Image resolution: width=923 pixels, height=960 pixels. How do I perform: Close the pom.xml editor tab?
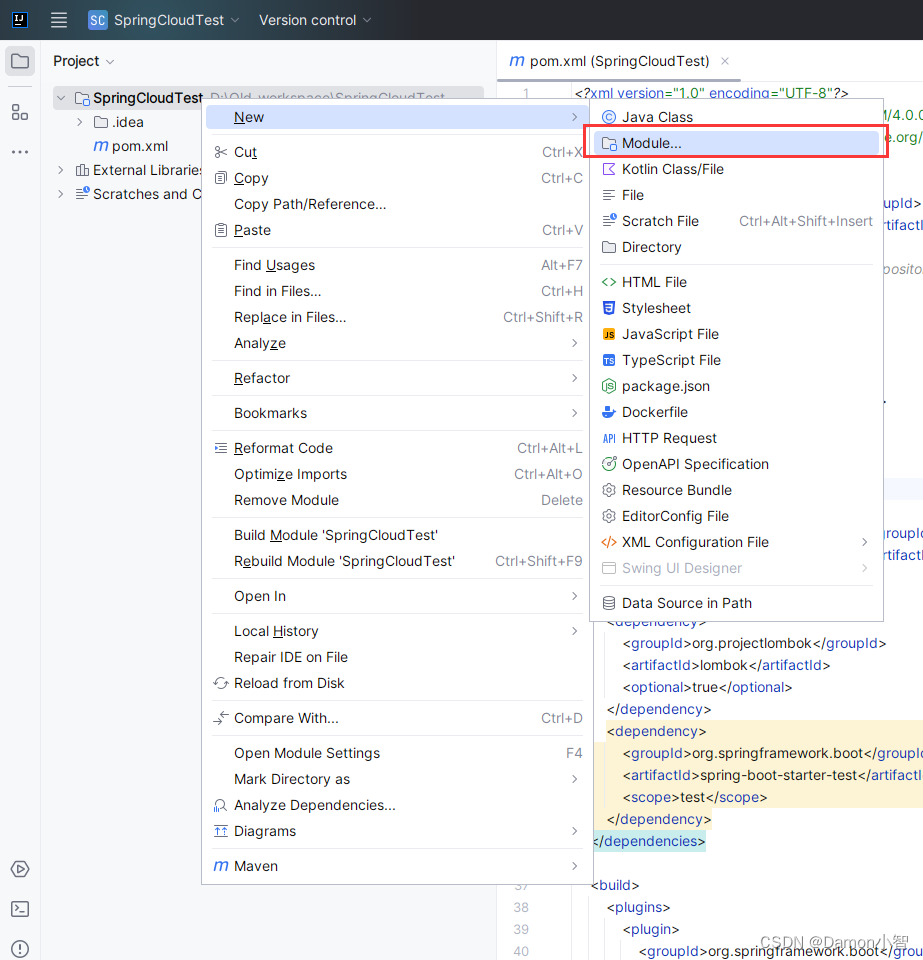click(x=725, y=61)
